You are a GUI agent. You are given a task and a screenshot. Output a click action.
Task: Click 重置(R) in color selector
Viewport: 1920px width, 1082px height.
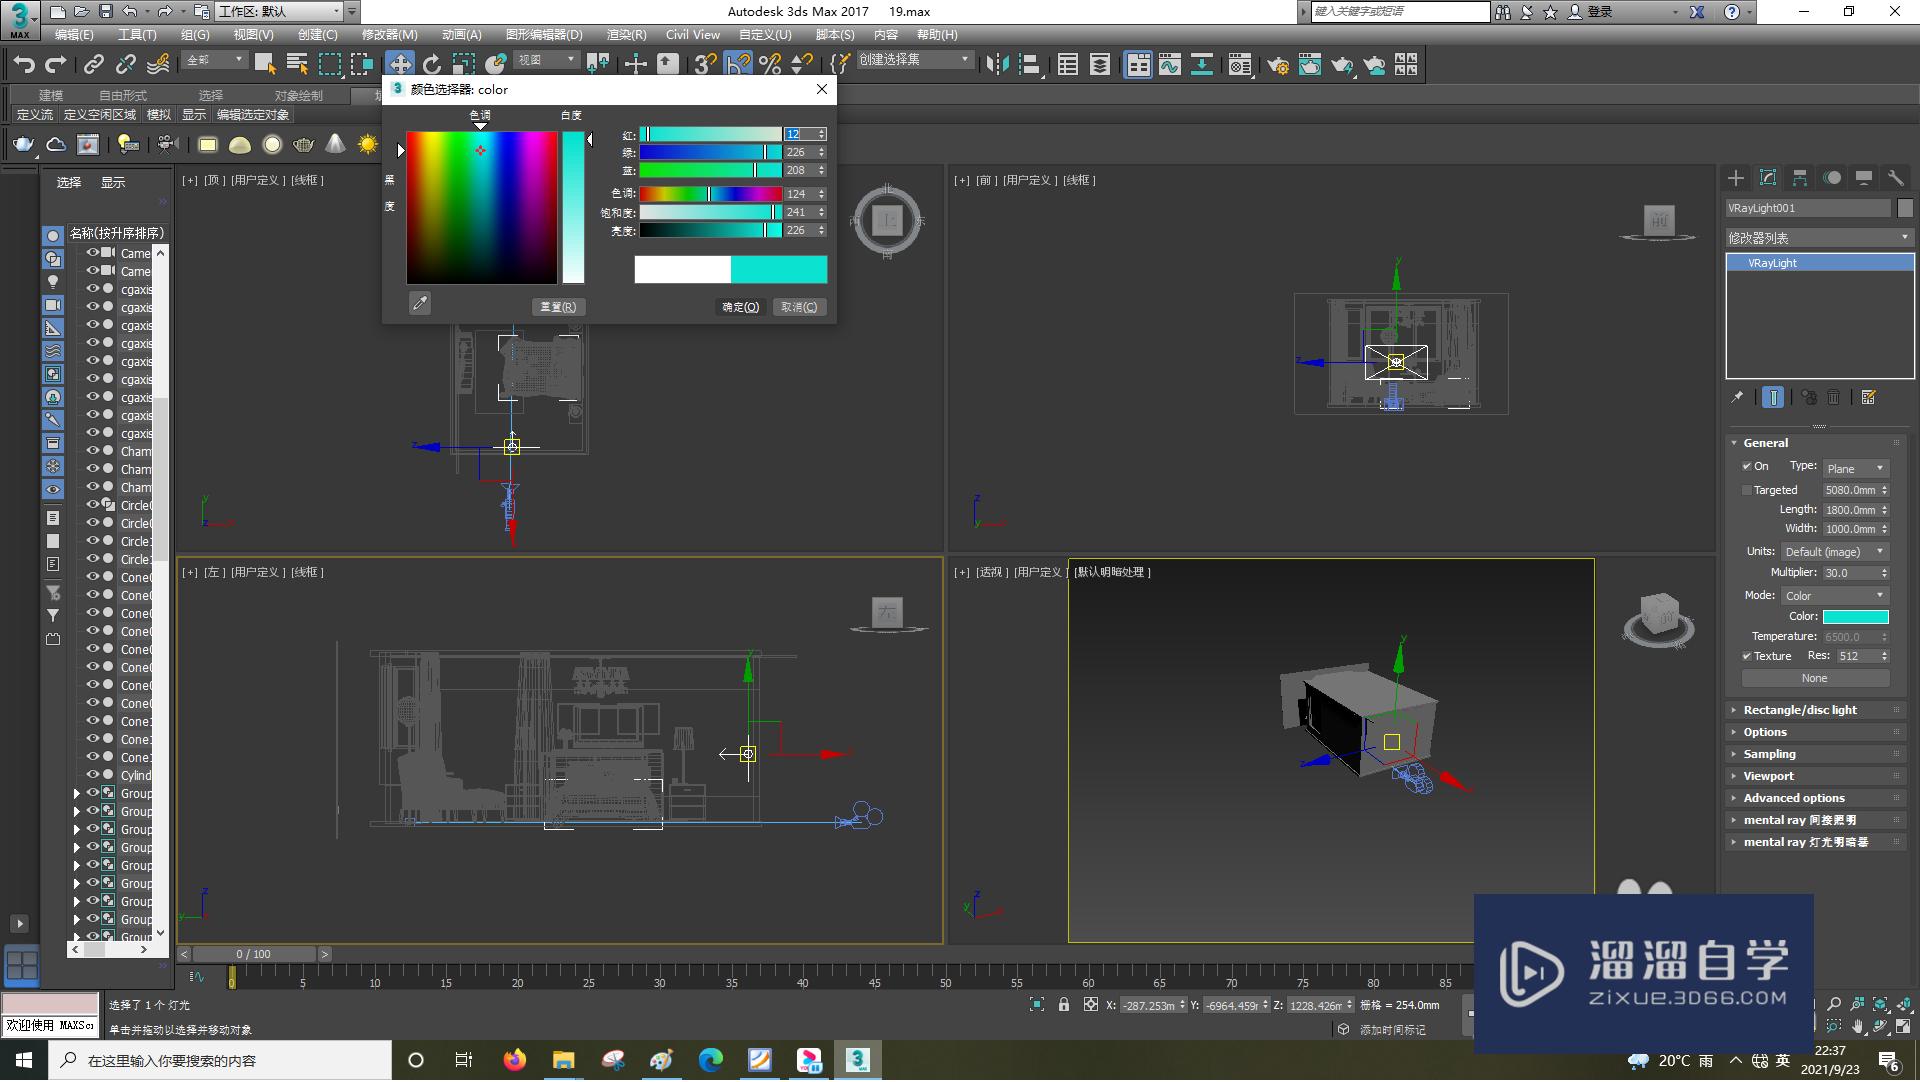(x=558, y=307)
